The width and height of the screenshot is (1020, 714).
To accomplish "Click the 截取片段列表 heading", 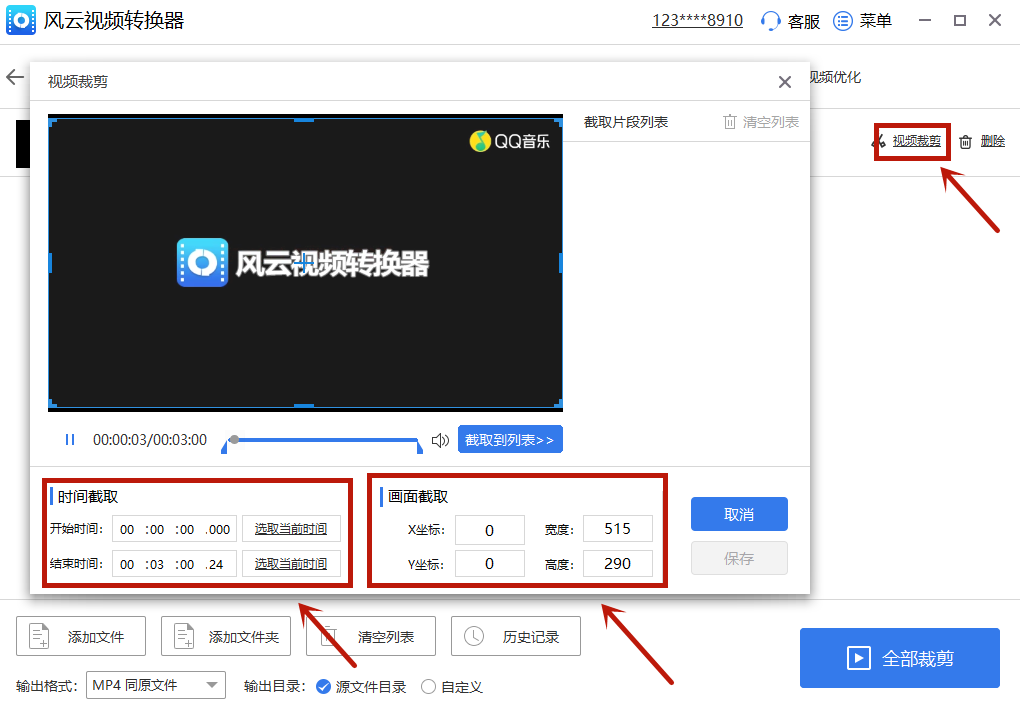I will (x=626, y=122).
